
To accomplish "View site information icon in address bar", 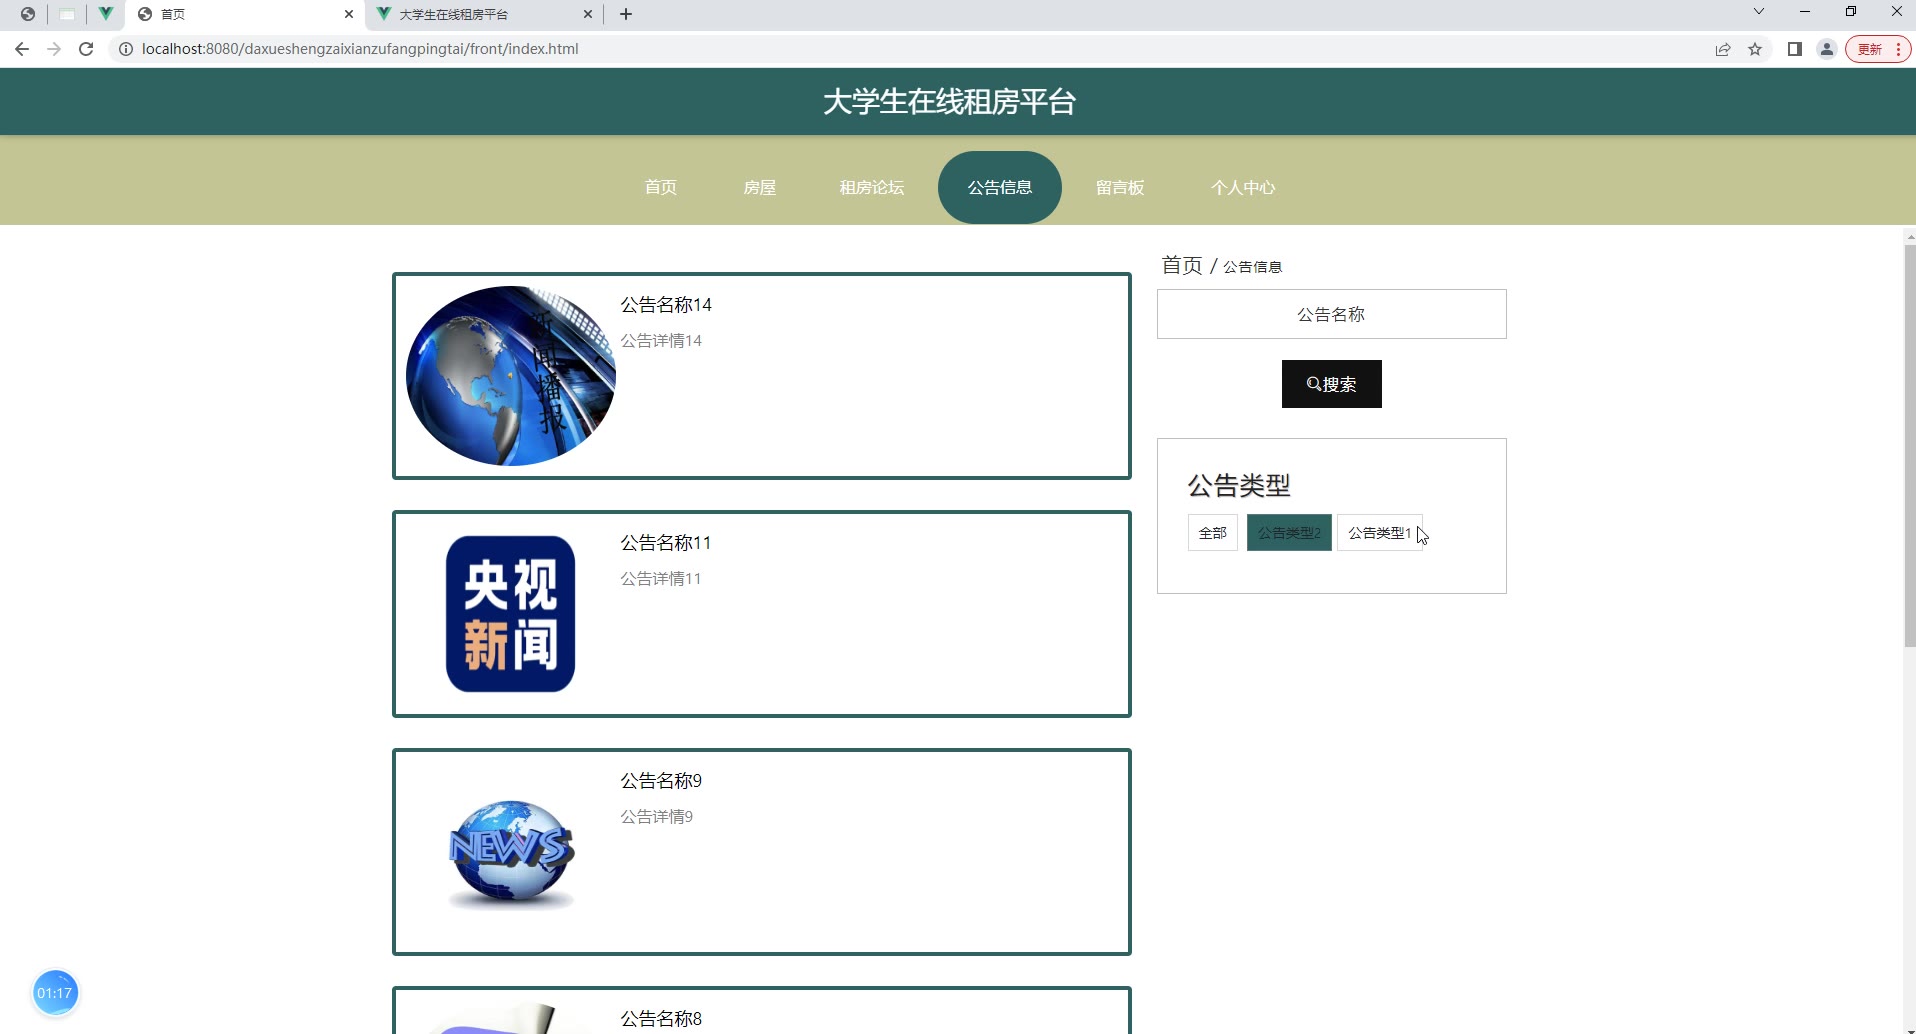I will [x=126, y=49].
